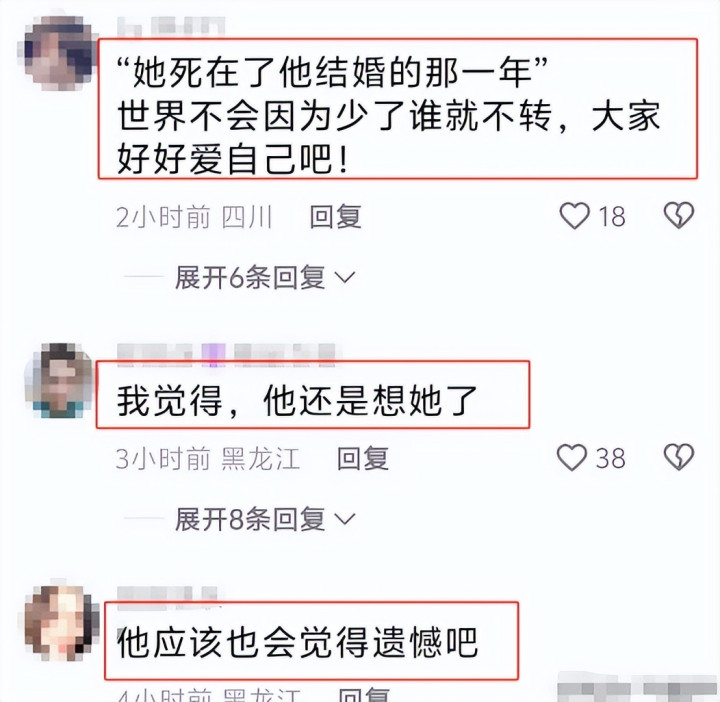Screen dimensions: 720x702
Task: Tap 回复 under "他应该也会觉得遗憾吧"
Action: (364, 694)
